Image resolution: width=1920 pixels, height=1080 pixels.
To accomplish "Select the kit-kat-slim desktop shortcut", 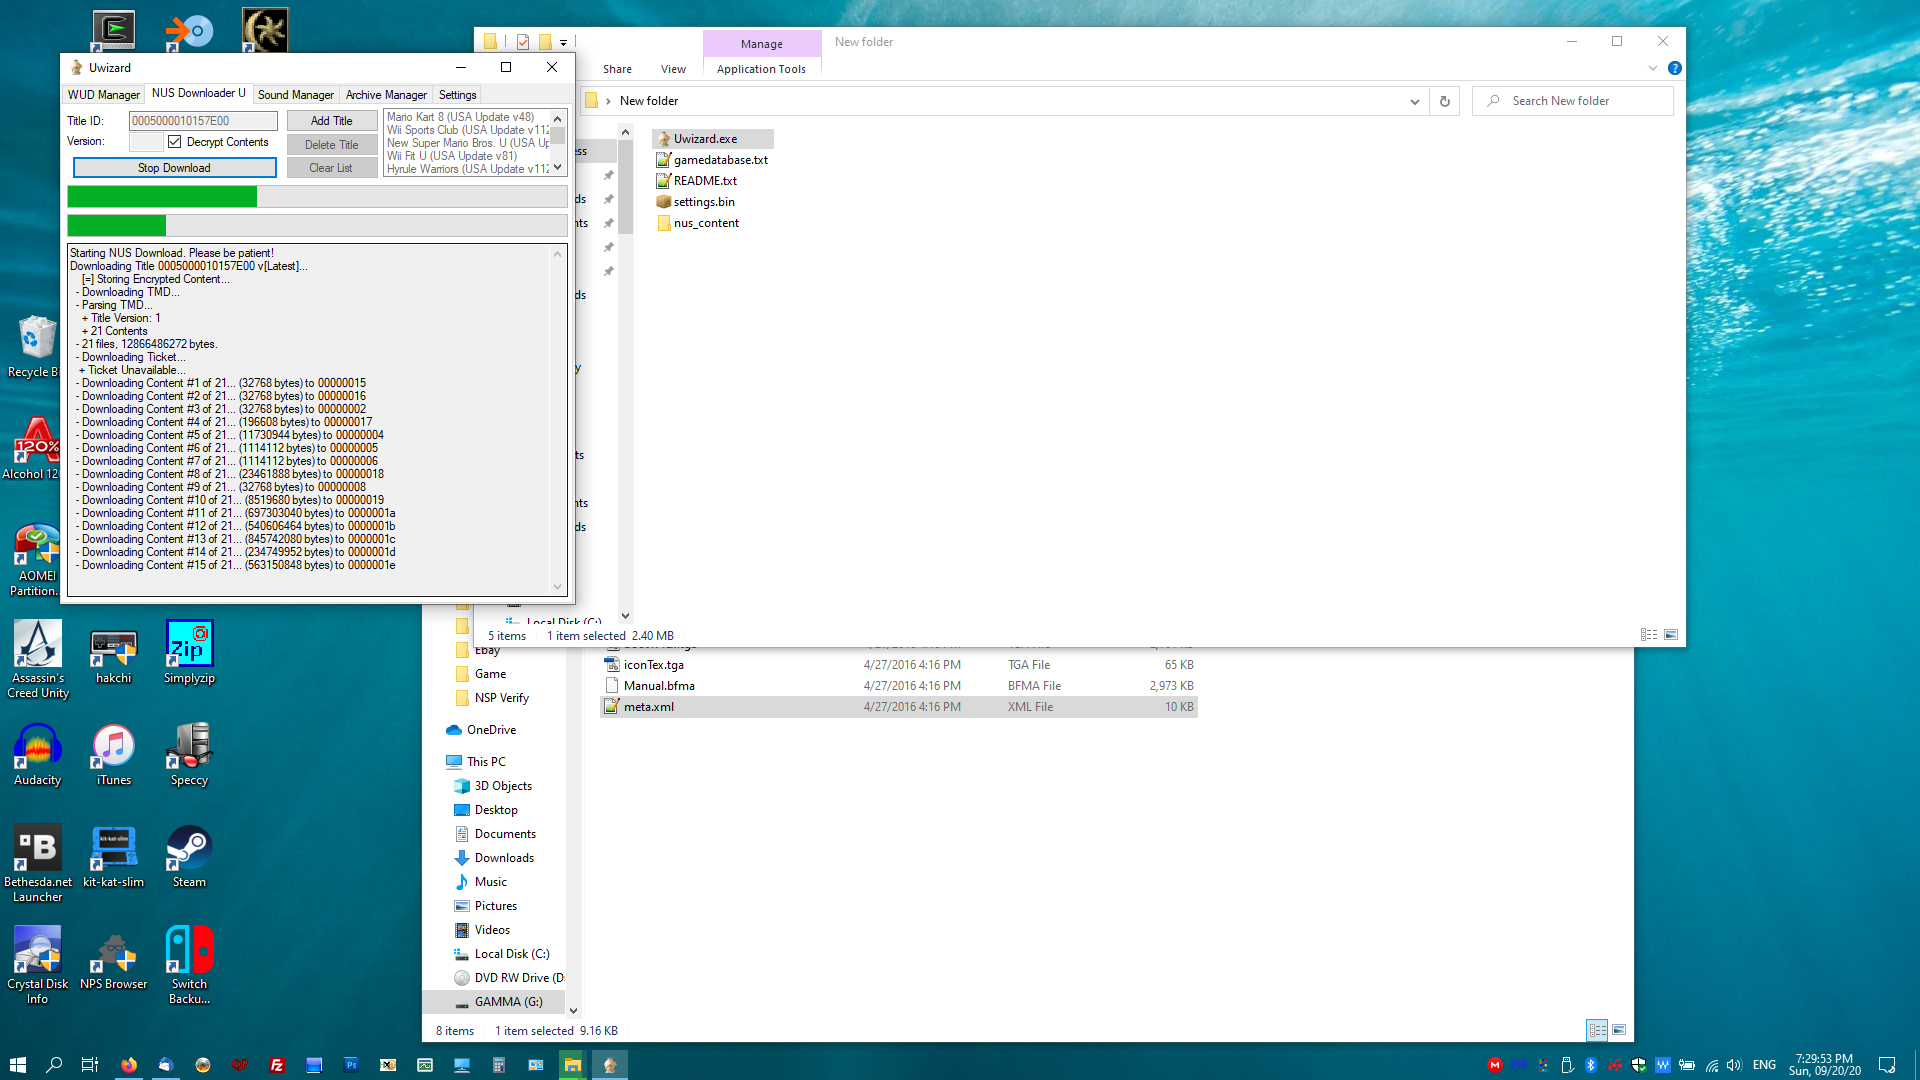I will click(113, 857).
